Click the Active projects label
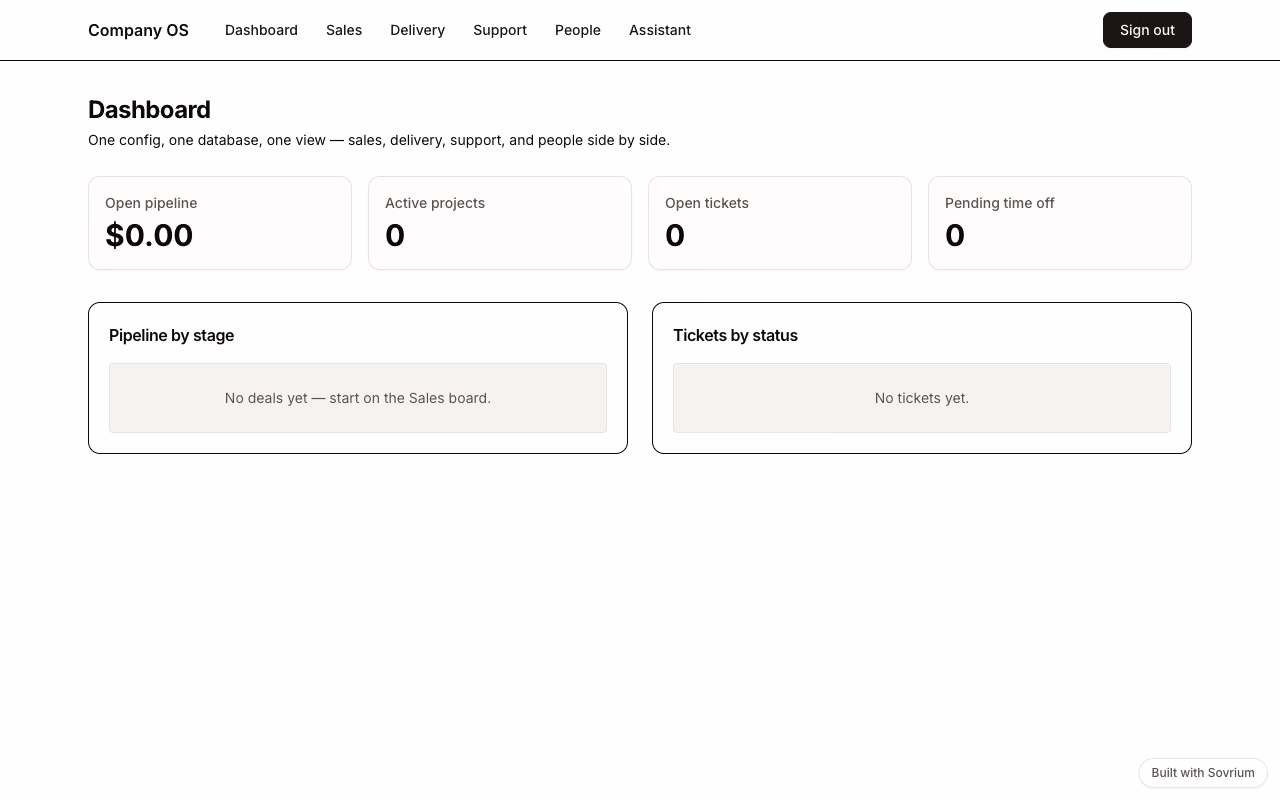The height and width of the screenshot is (800, 1280). coord(435,203)
